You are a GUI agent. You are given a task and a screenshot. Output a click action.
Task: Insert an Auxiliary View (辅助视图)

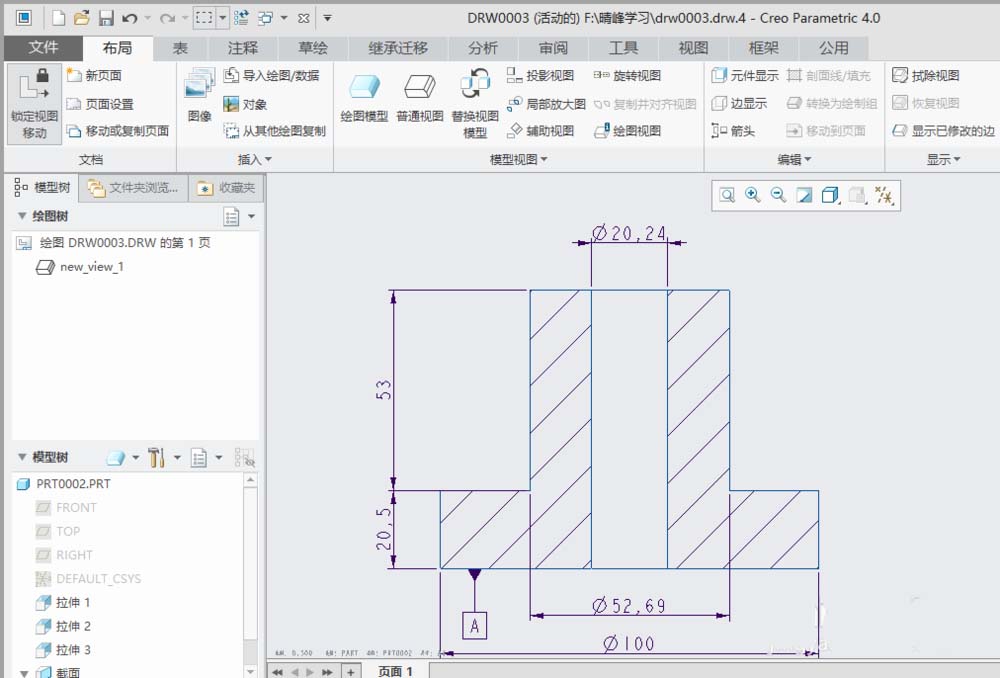click(x=541, y=131)
